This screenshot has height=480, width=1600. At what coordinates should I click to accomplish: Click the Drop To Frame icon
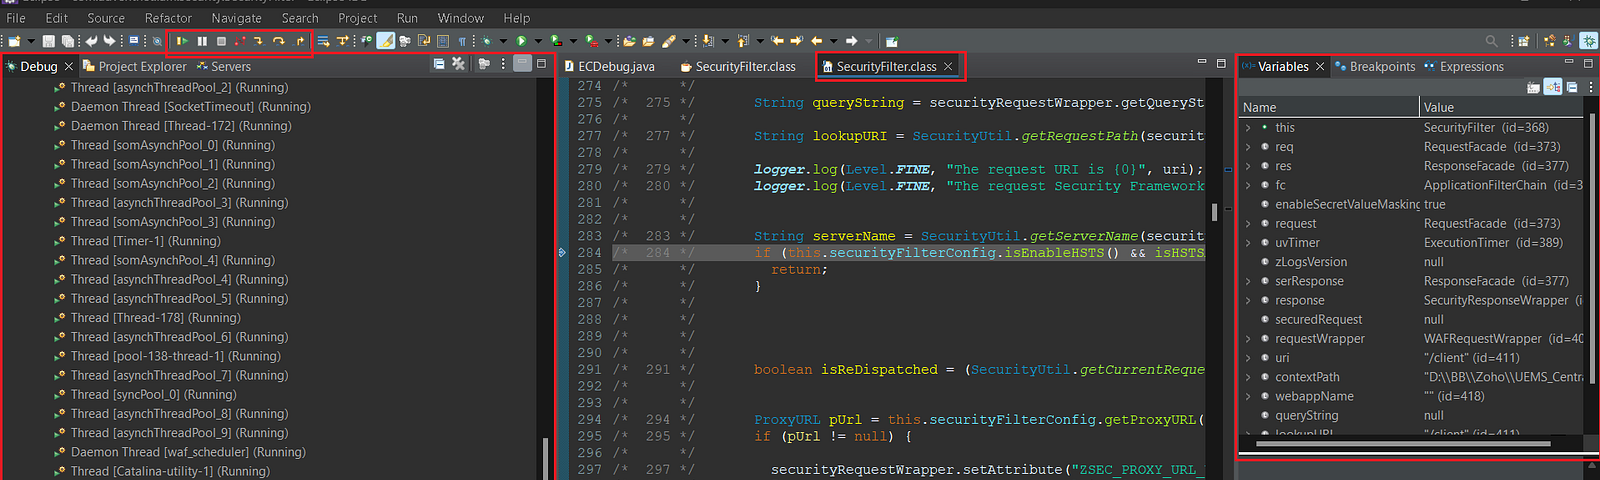pos(323,41)
